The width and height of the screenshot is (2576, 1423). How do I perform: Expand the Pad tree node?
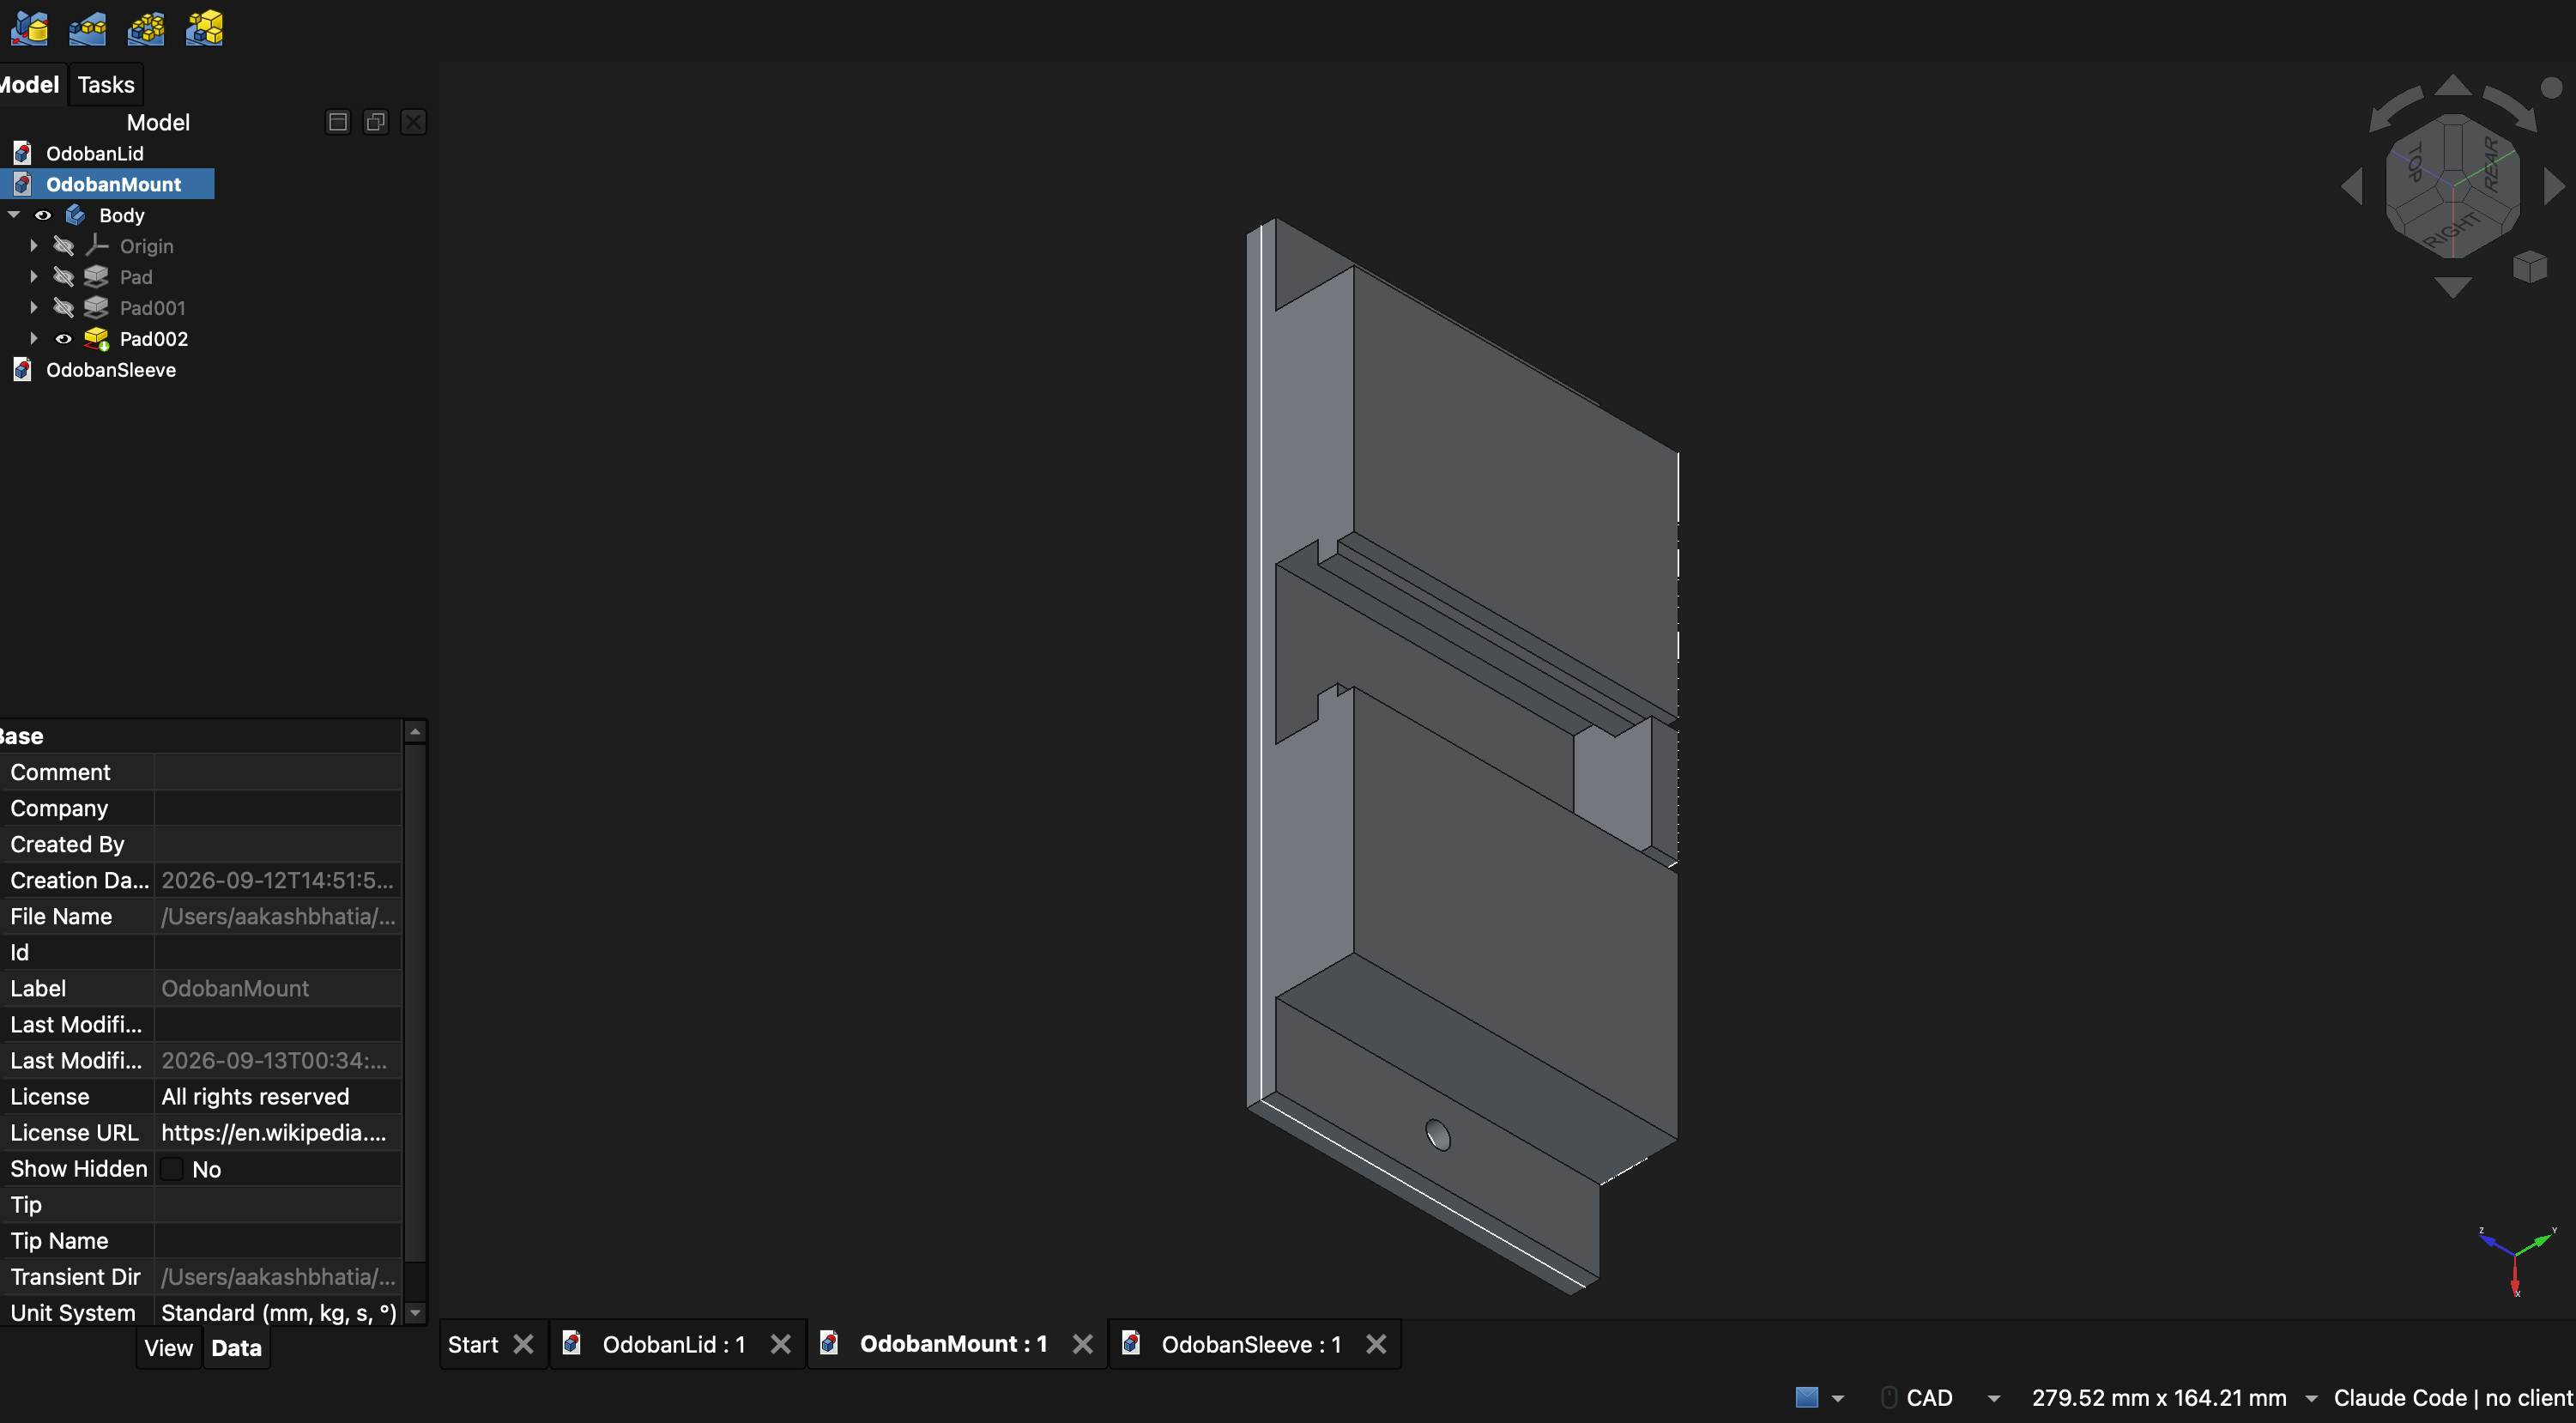point(34,277)
